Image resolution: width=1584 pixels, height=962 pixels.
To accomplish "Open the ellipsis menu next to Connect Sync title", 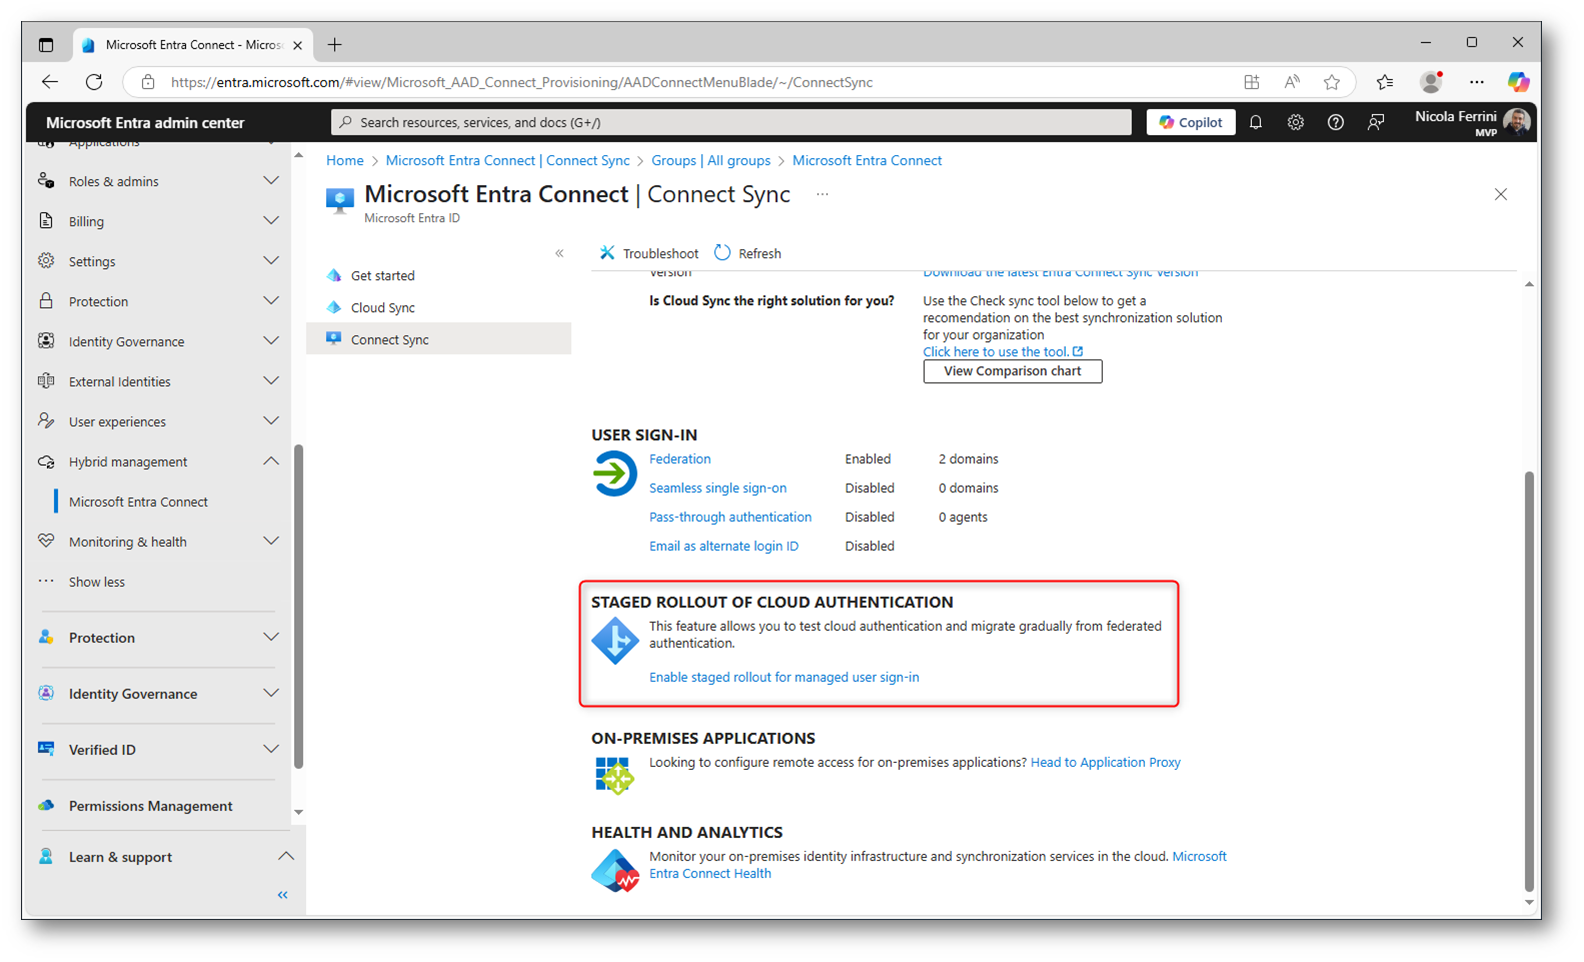I will 822,194.
